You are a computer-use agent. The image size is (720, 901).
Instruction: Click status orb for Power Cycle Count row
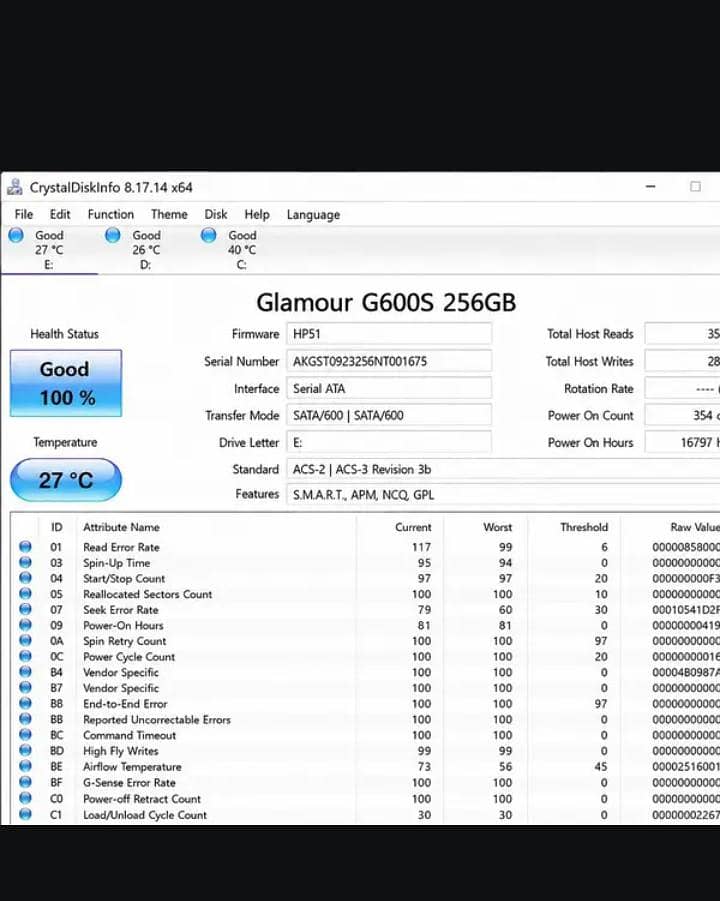click(25, 656)
